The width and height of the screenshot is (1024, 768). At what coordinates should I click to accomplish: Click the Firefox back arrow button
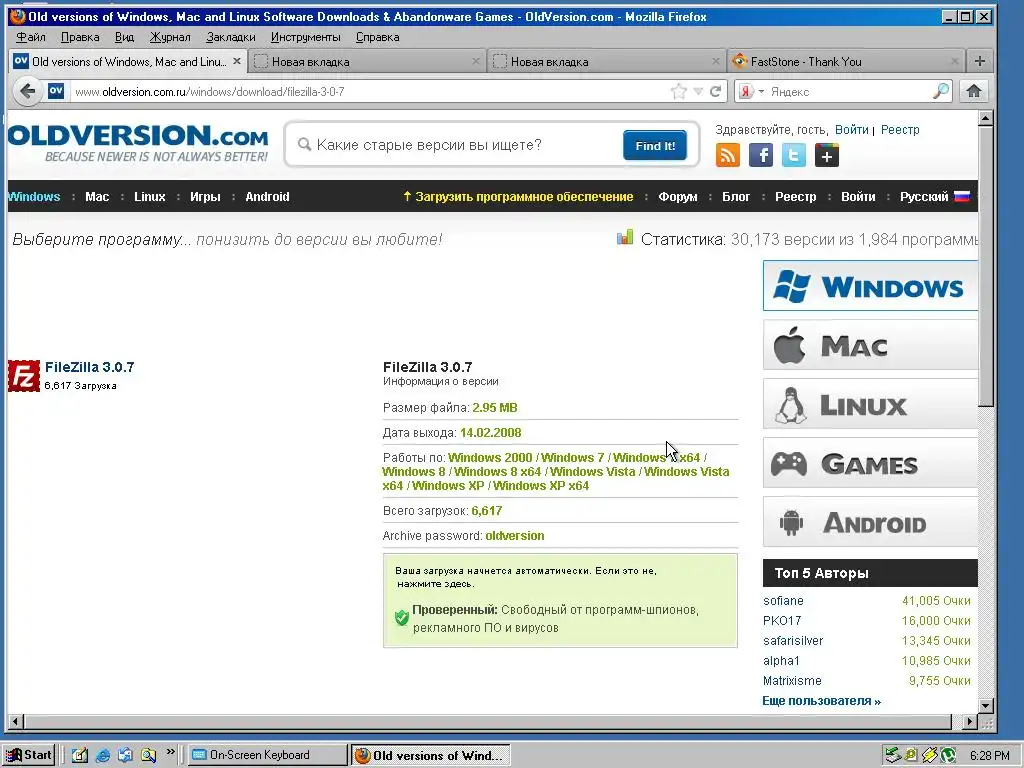pos(27,91)
